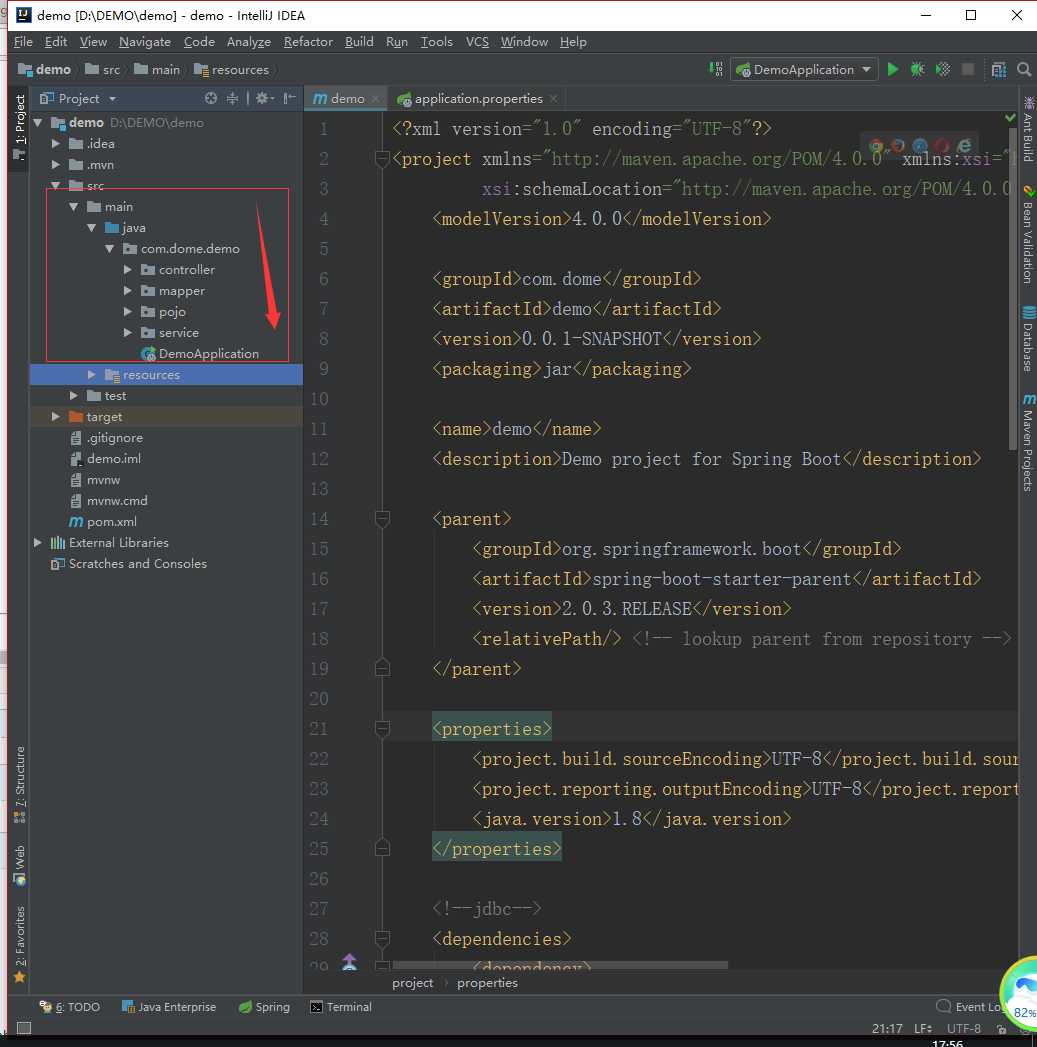Screen dimensions: 1037x1047
Task: Click properties in editor breadcrumb
Action: tap(487, 983)
